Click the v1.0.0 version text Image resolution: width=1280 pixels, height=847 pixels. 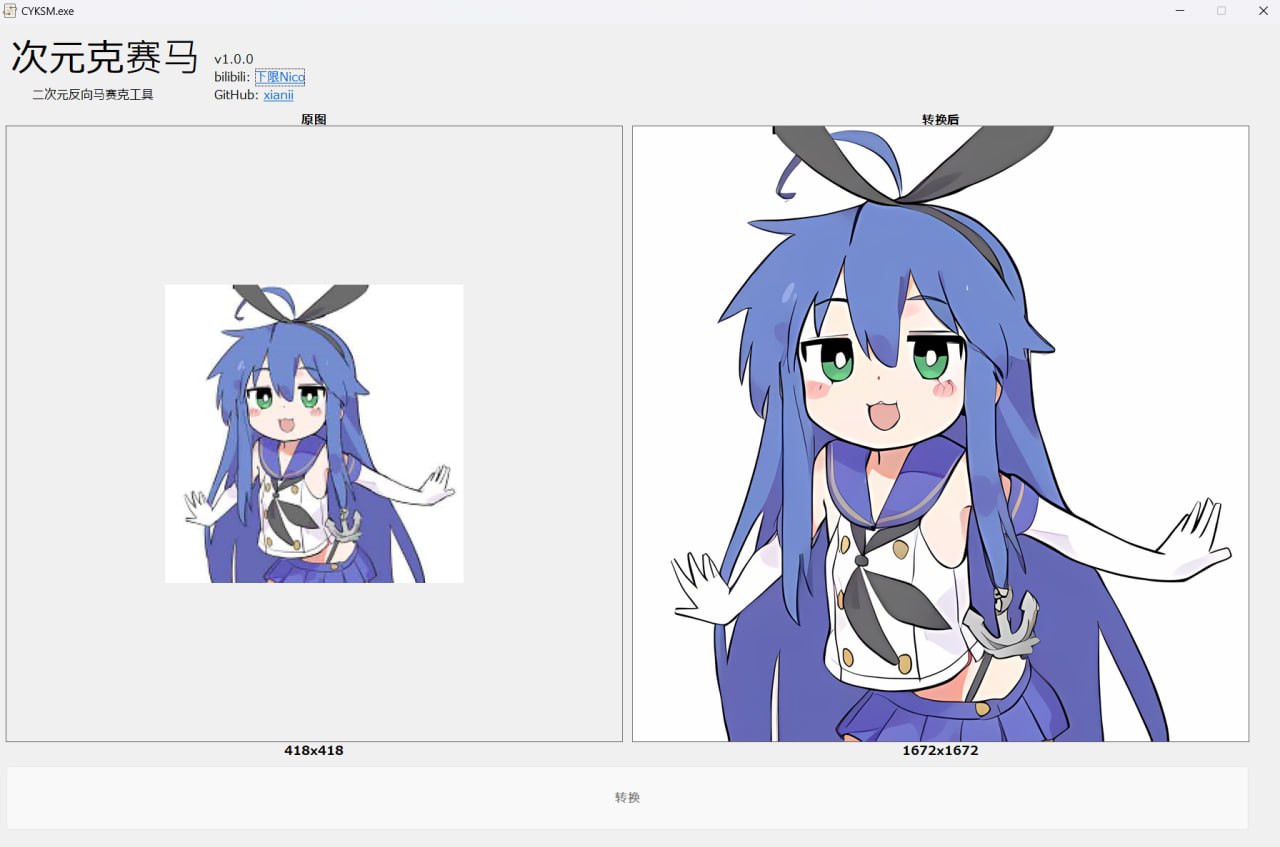tap(234, 59)
